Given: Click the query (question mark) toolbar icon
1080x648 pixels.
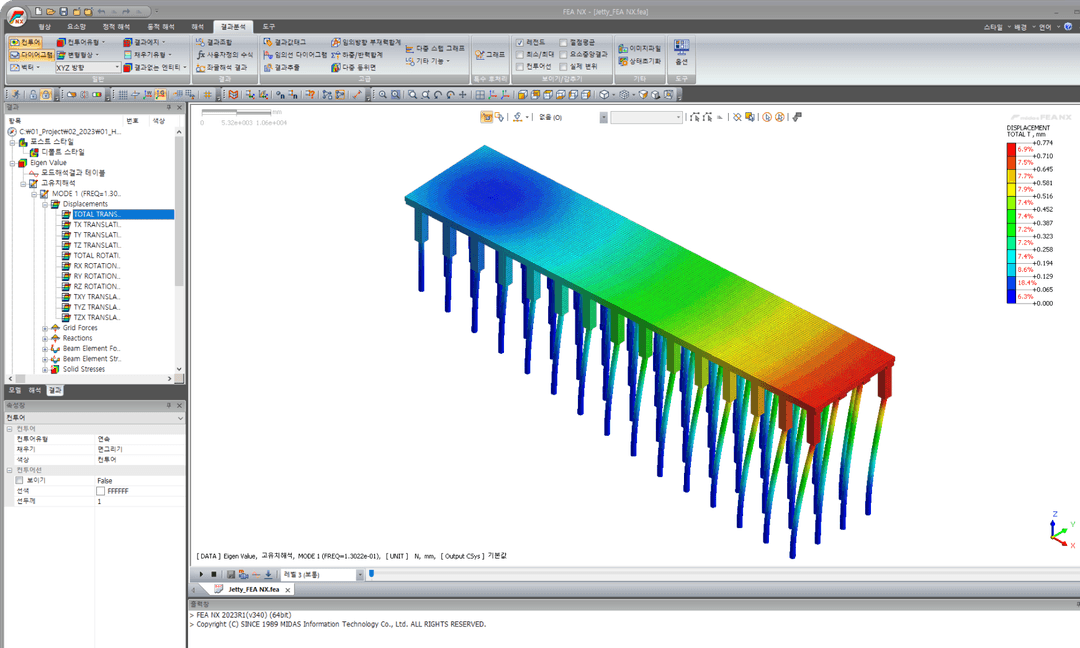Looking at the screenshot, I should click(x=311, y=94).
